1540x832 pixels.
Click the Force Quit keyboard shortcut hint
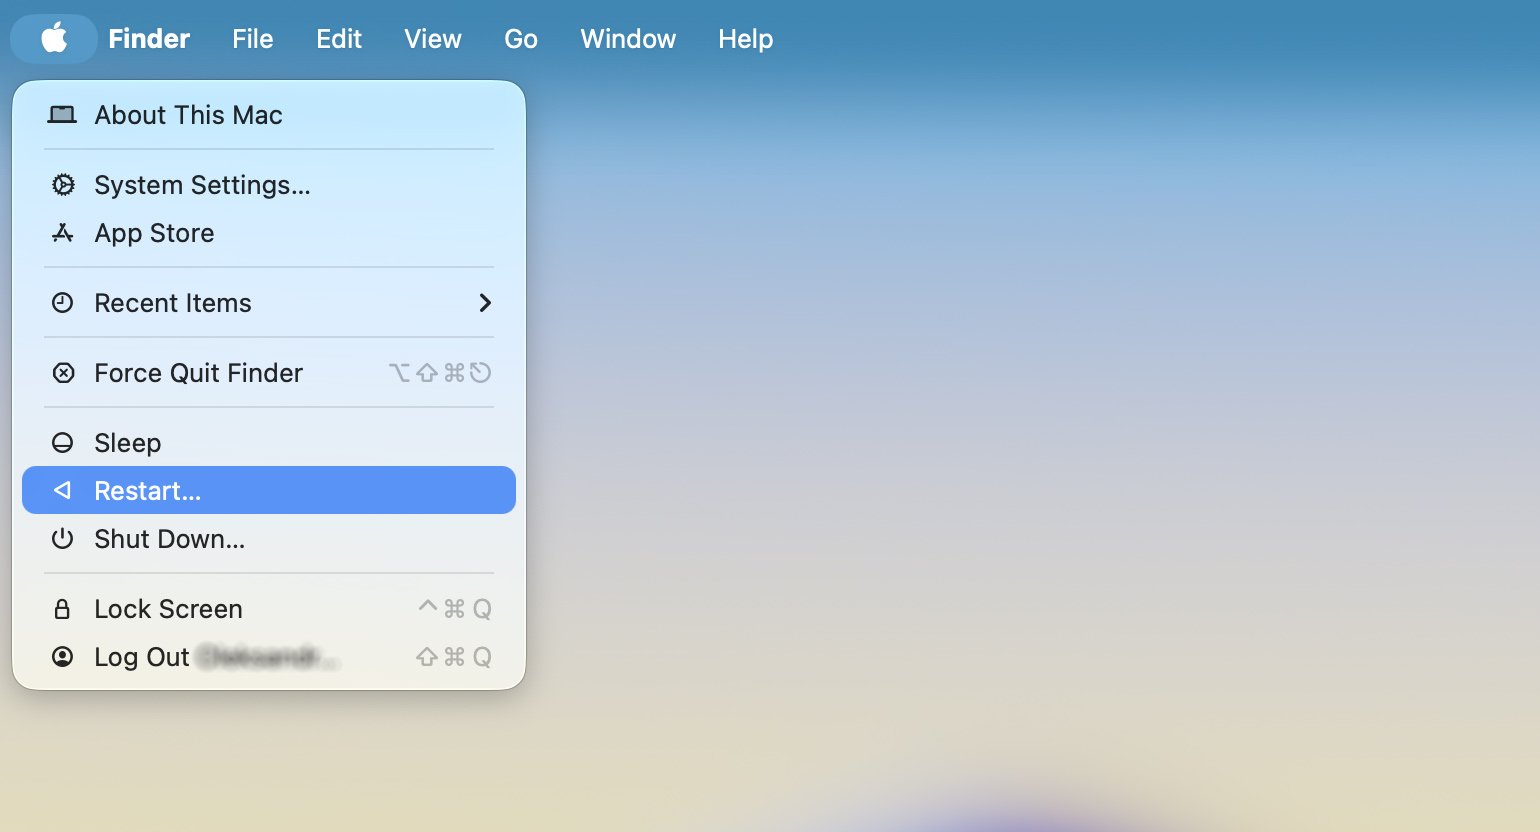[440, 373]
